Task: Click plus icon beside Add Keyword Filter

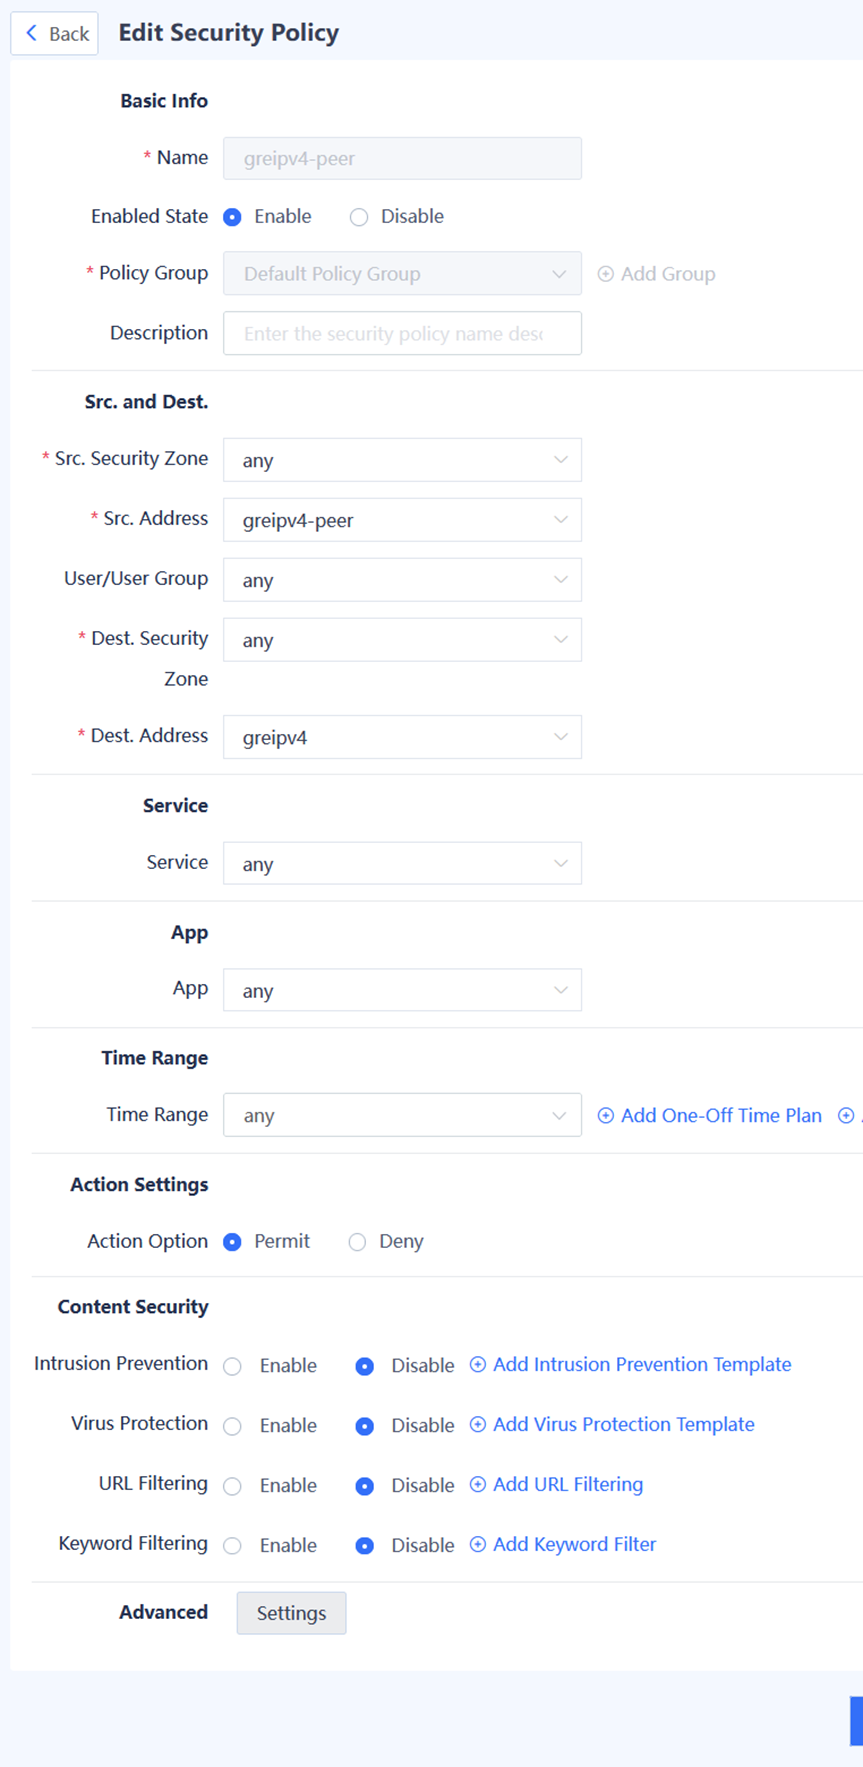Action: 478,1545
